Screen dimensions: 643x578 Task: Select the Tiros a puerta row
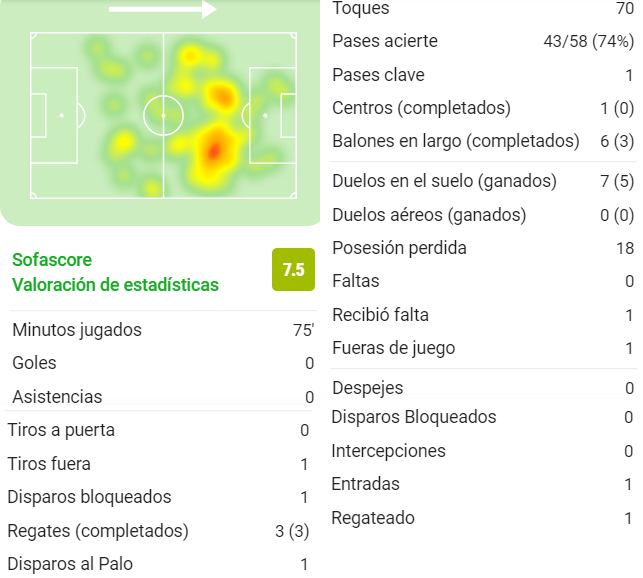click(158, 430)
